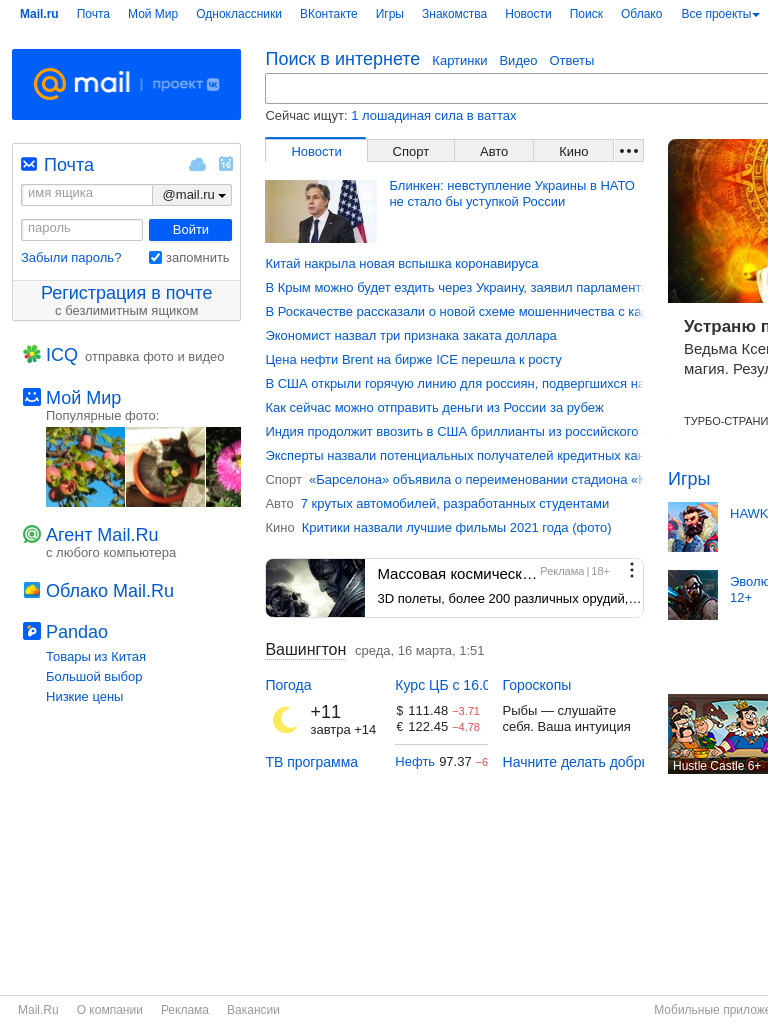
Task: Open Знакомства in top navigation
Action: click(455, 14)
